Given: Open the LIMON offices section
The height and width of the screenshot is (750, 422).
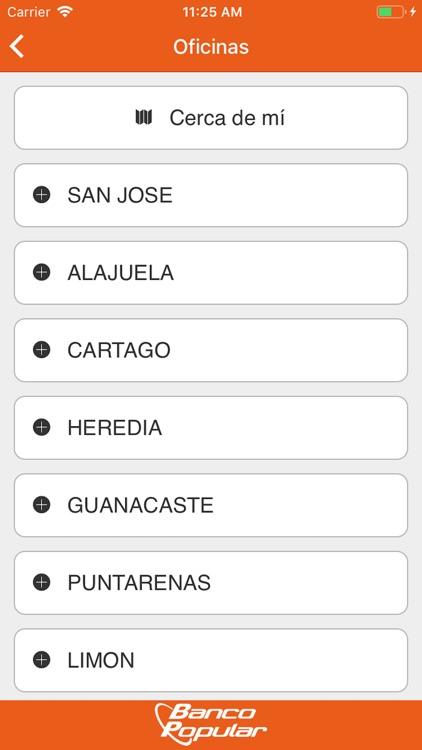Looking at the screenshot, I should tap(211, 660).
